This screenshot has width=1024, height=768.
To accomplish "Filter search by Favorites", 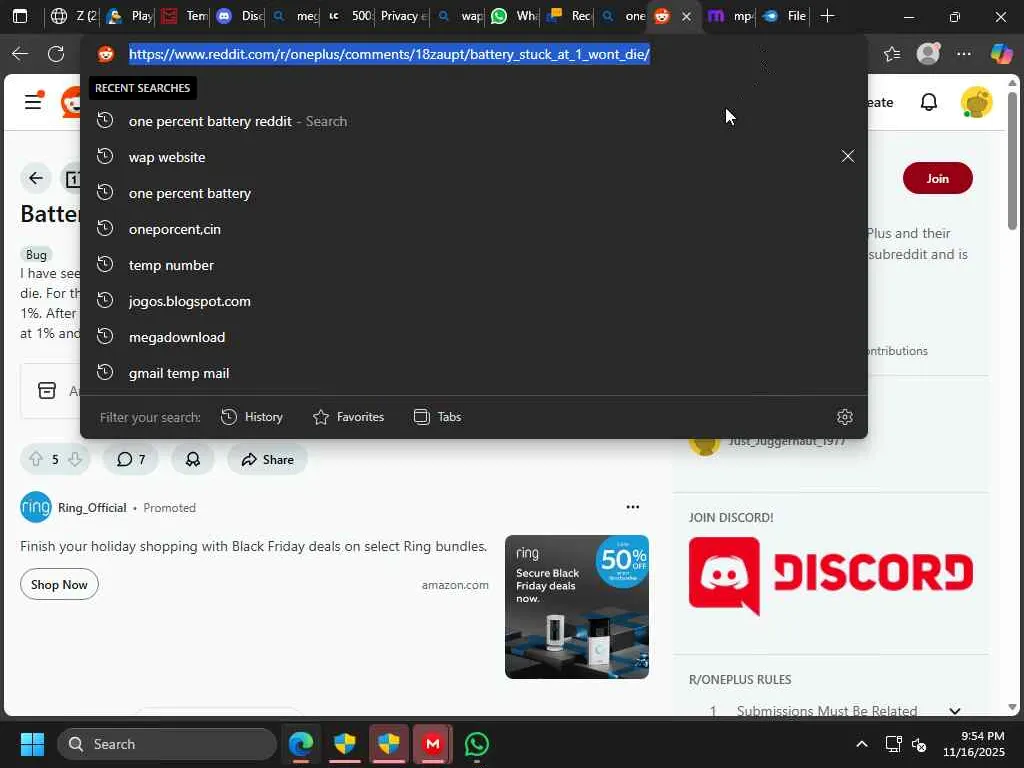I will [348, 417].
